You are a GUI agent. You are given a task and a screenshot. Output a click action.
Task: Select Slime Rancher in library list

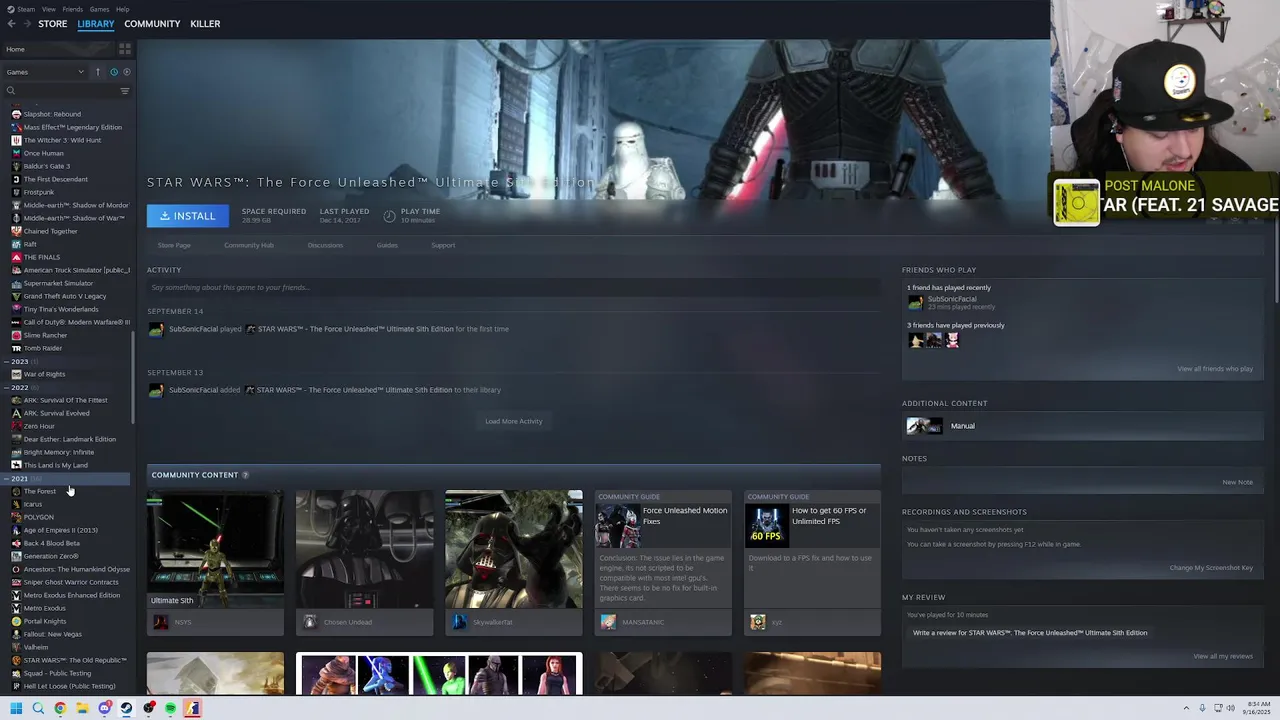tap(45, 335)
